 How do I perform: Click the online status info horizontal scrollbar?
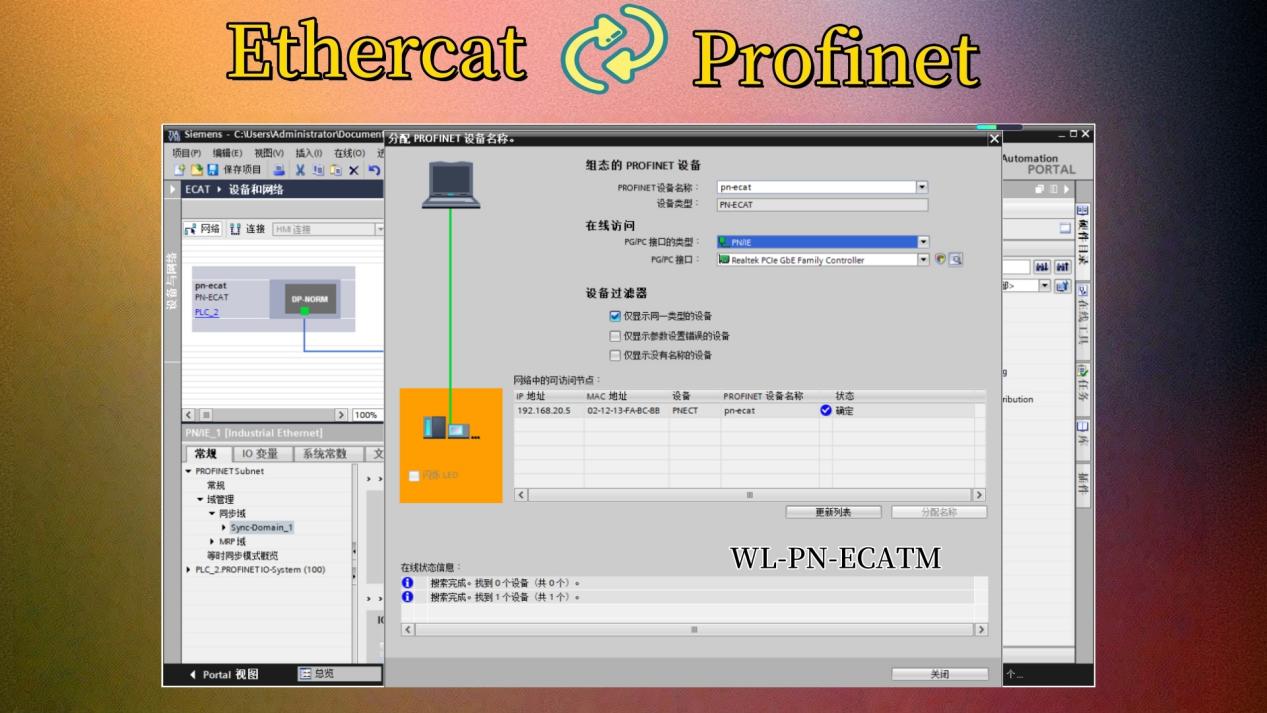pyautogui.click(x=695, y=629)
